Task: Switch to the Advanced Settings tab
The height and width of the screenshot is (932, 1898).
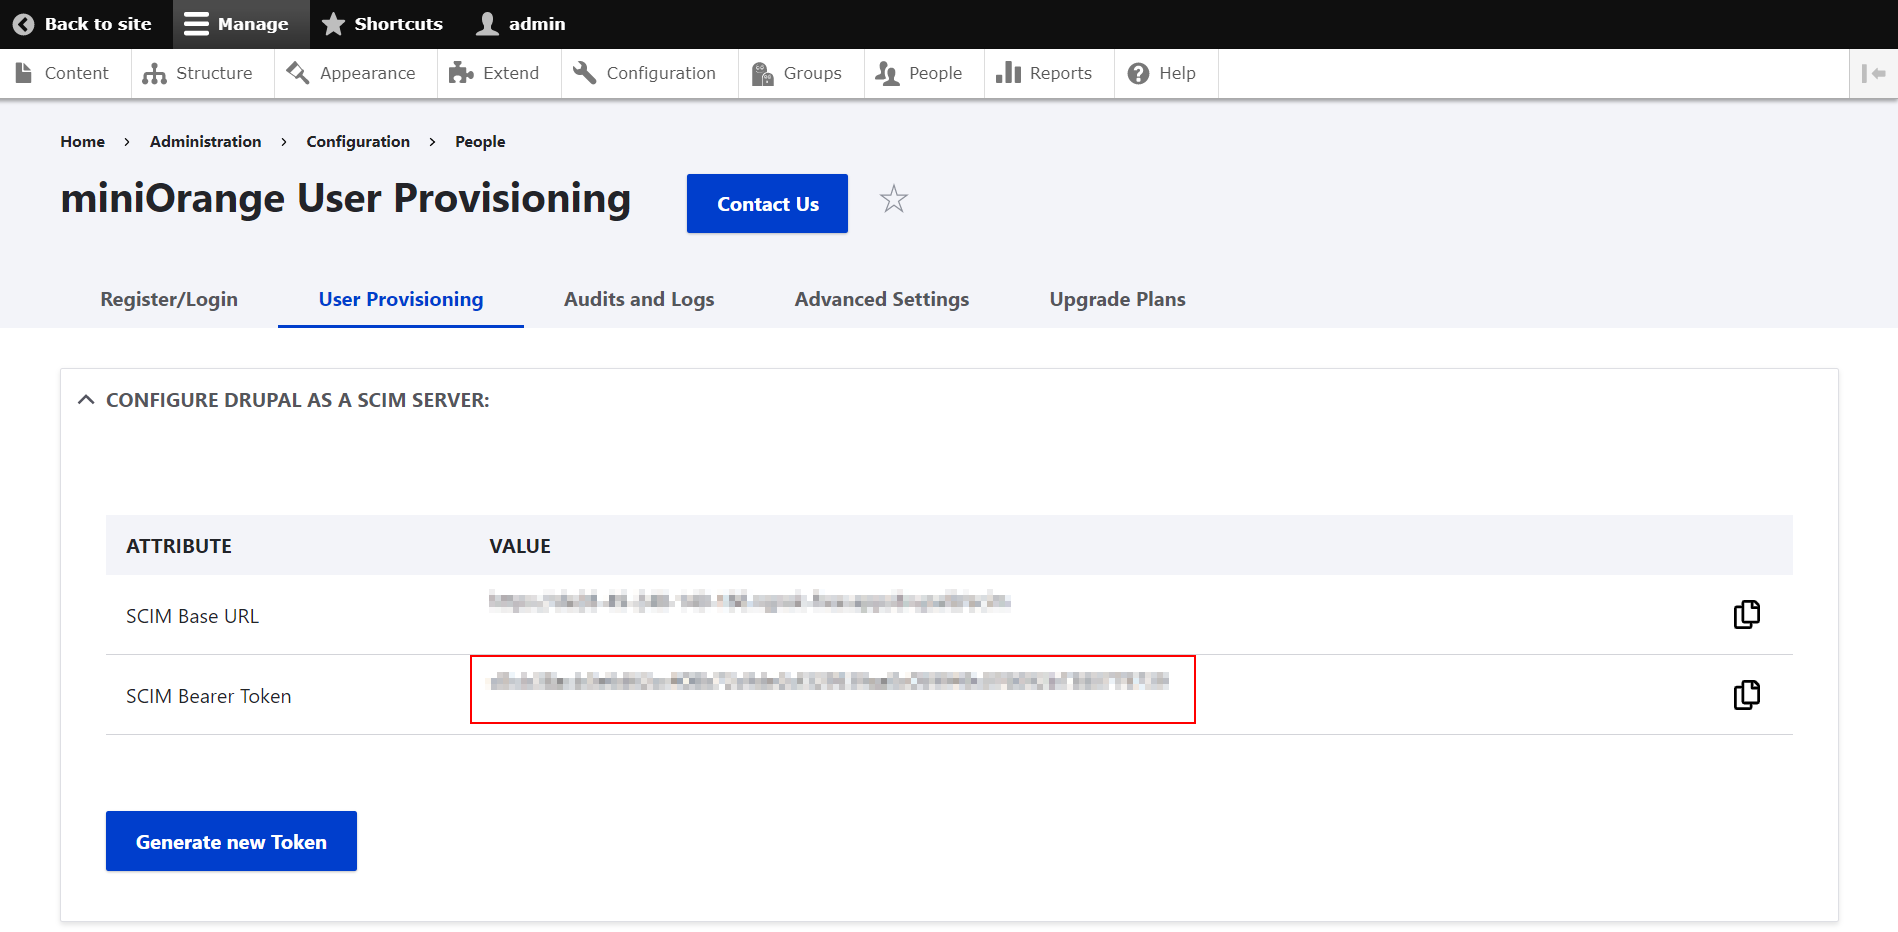Action: pos(882,299)
